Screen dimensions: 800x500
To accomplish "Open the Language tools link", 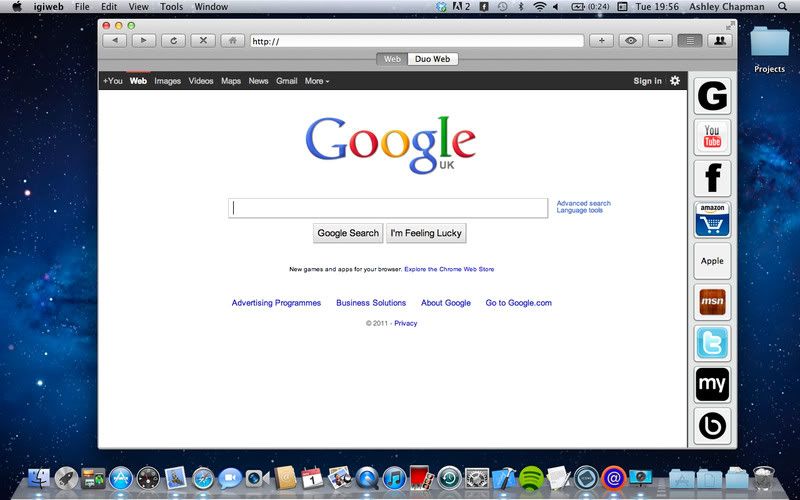I will coord(580,210).
